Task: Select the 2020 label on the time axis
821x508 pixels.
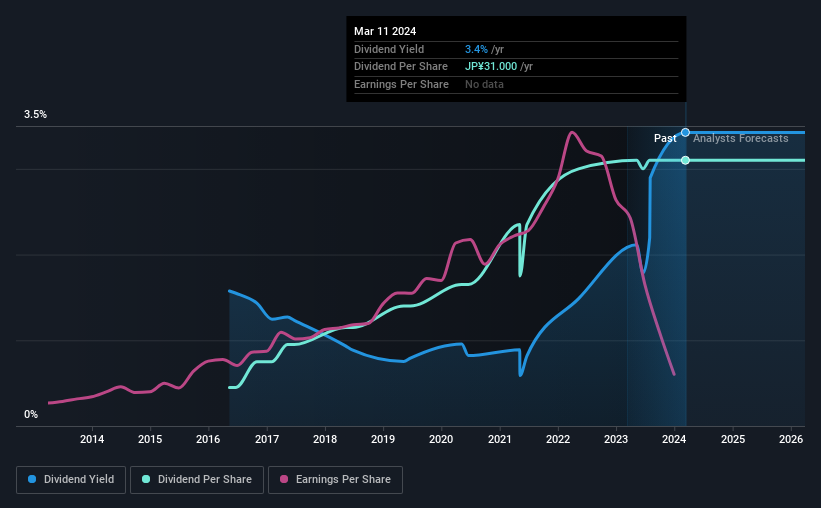Action: [x=441, y=439]
